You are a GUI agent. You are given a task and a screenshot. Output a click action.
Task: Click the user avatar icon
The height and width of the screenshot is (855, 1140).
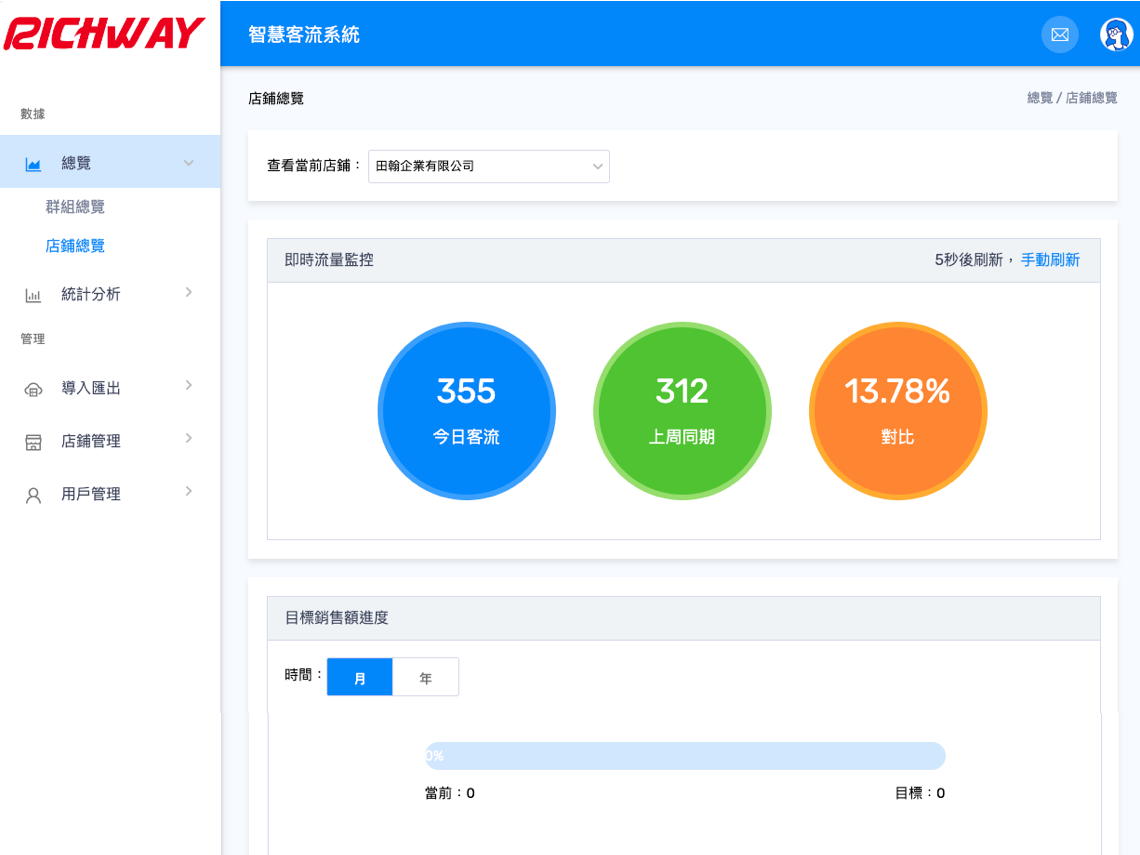point(1116,34)
